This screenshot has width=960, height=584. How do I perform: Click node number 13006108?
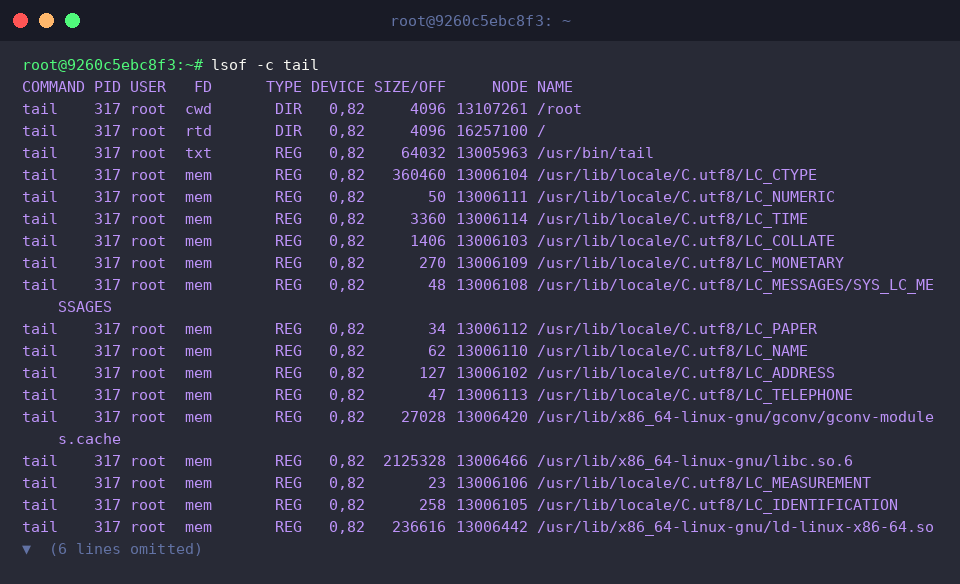[x=492, y=285]
